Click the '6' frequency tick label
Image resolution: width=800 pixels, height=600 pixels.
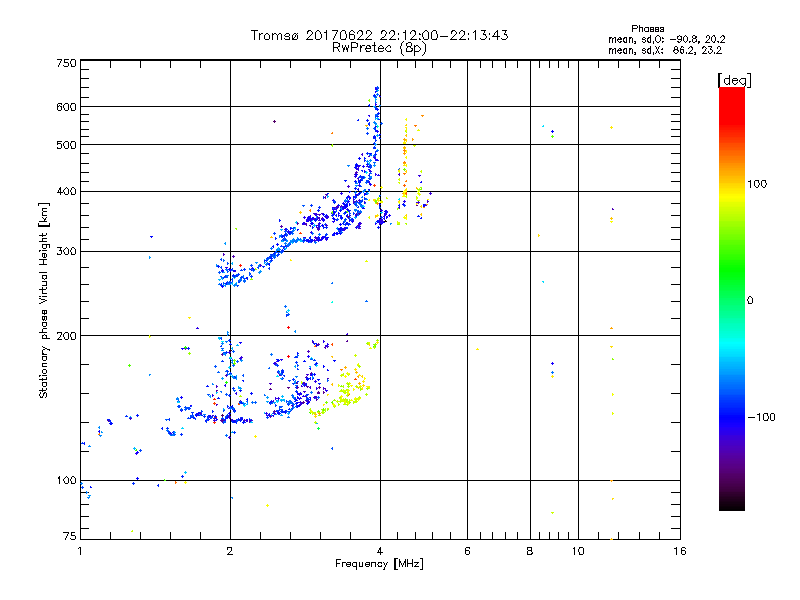(467, 551)
